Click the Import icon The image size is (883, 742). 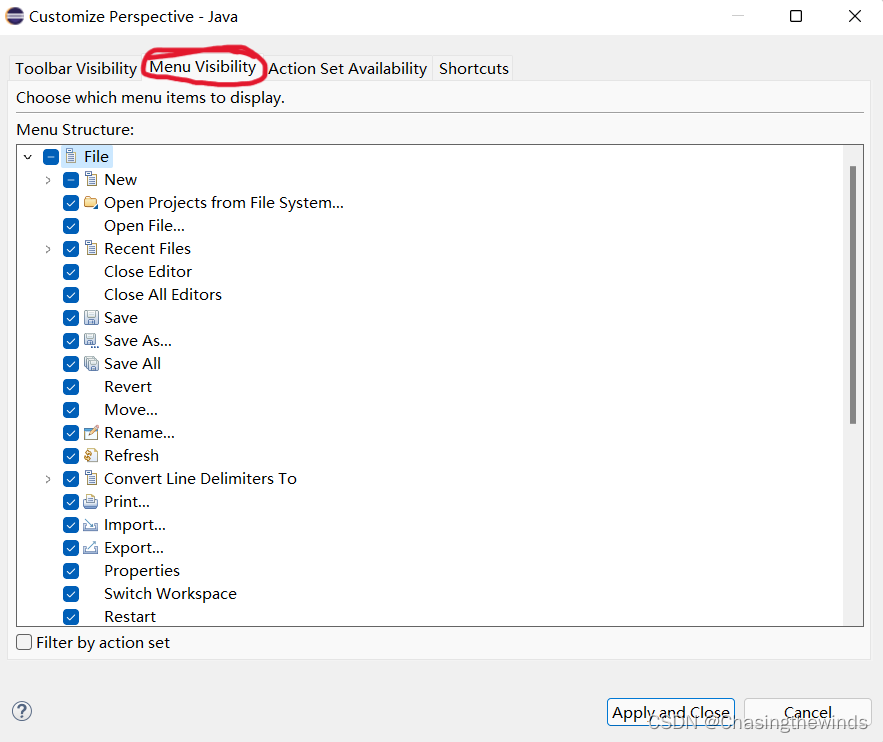[x=91, y=525]
